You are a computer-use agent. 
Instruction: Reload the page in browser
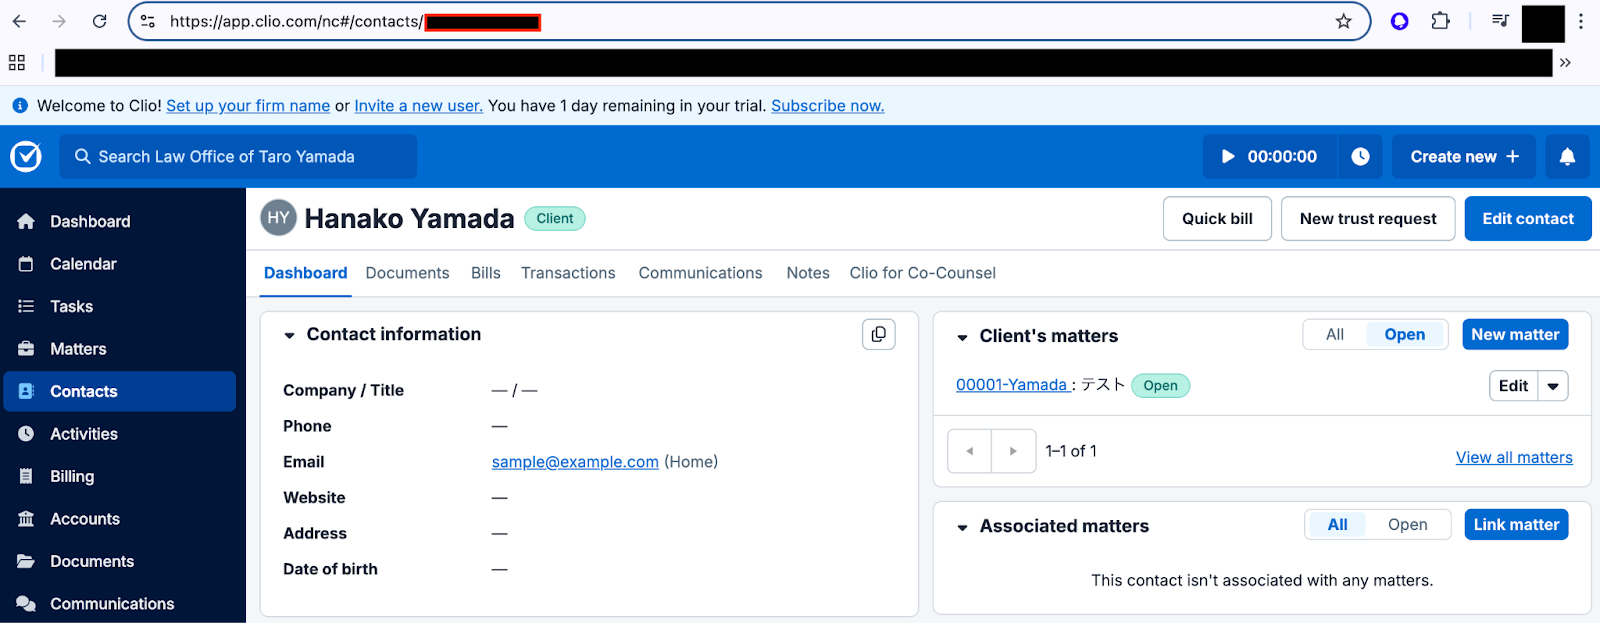click(x=99, y=21)
